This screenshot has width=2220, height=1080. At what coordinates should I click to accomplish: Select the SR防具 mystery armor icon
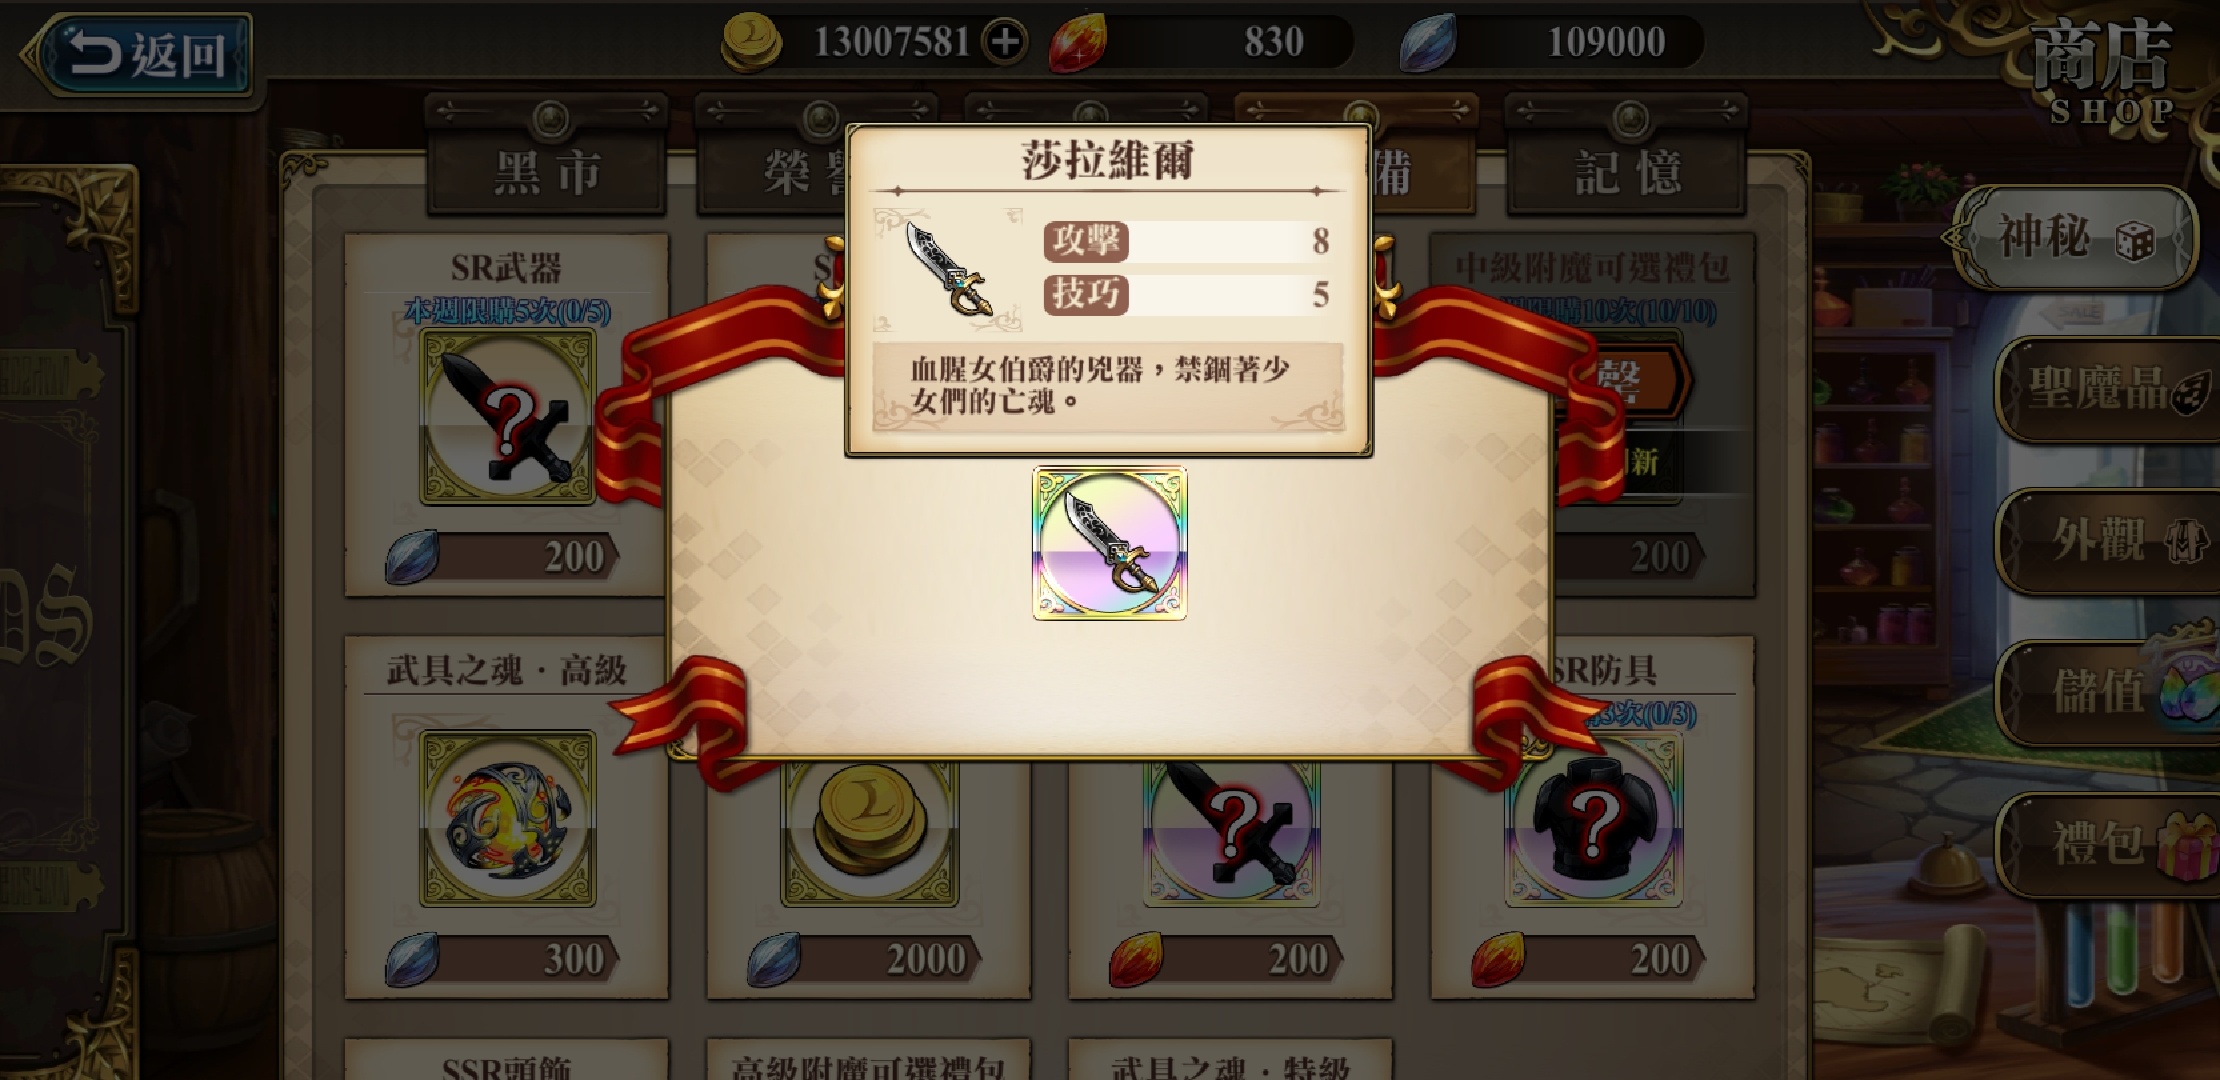[x=1593, y=819]
